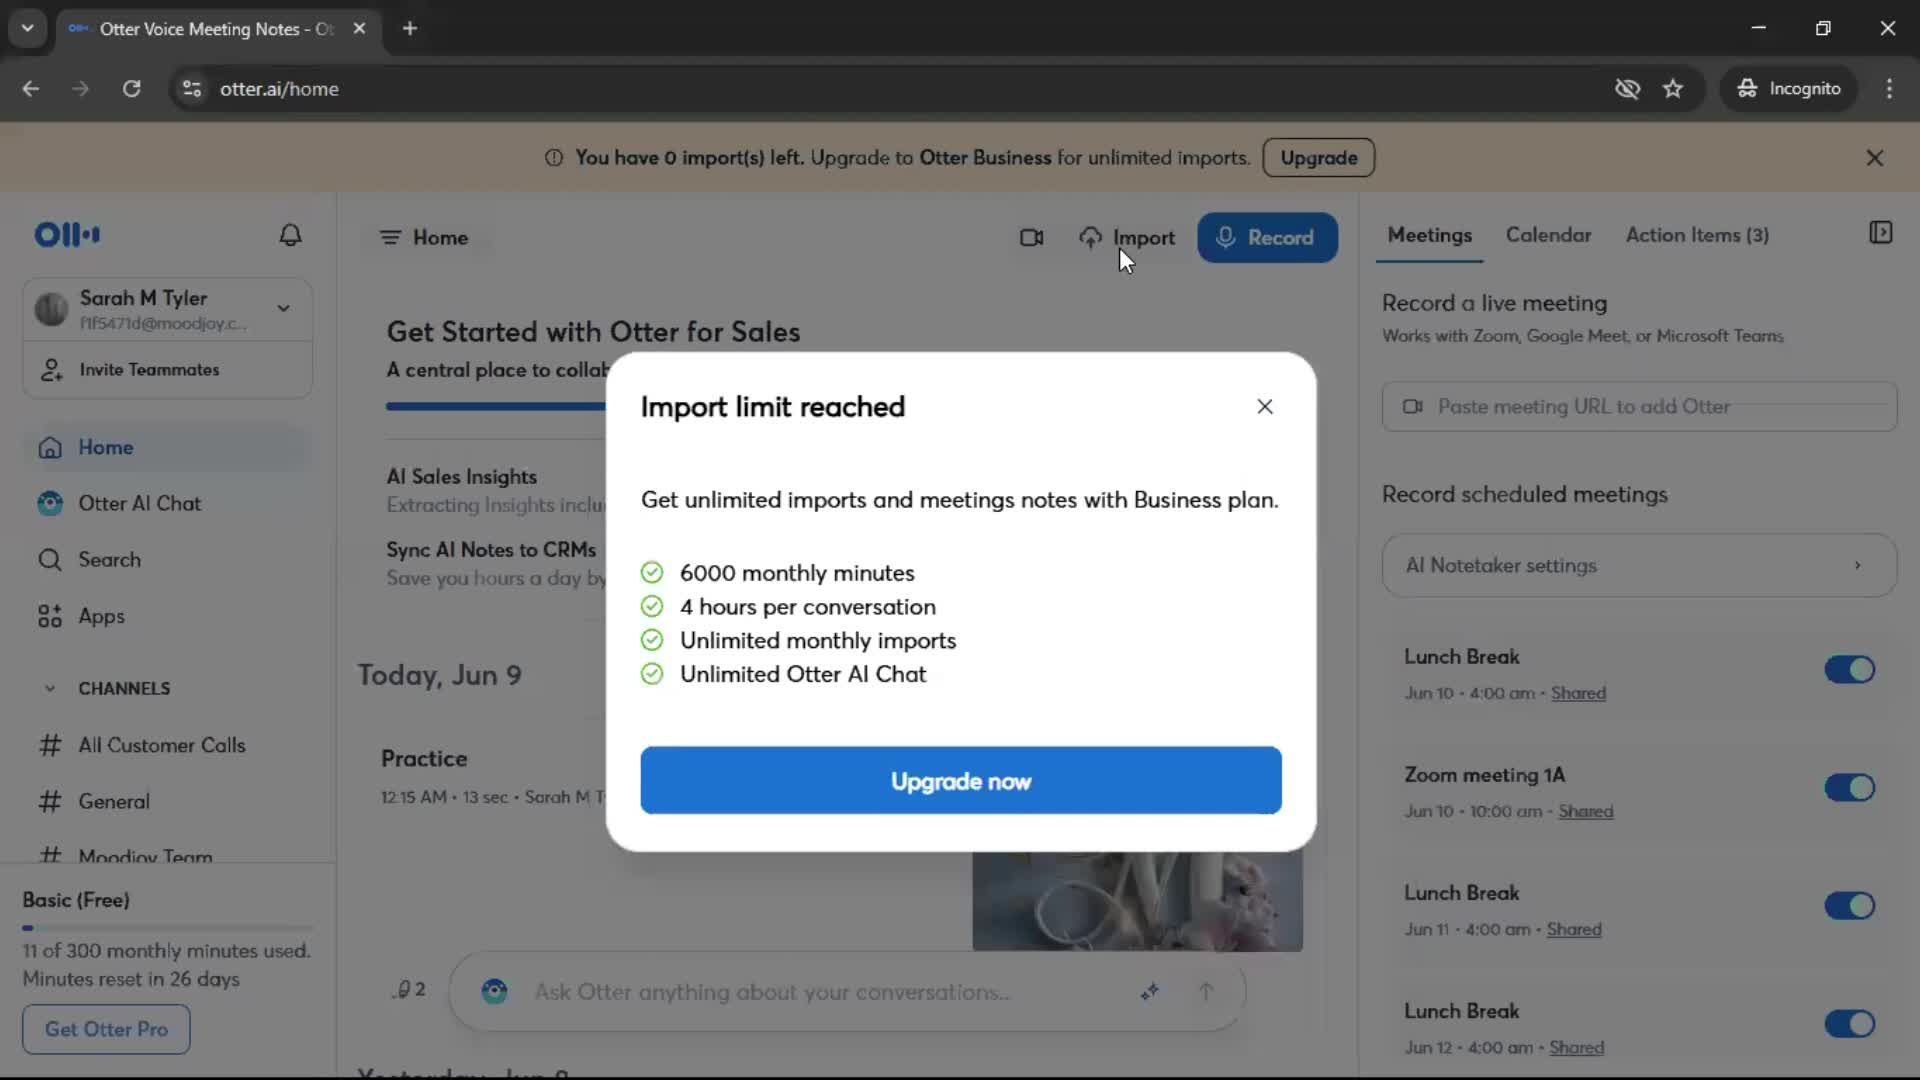The image size is (1920, 1080).
Task: Open Shared link for Zoom meeting 1A
Action: pyautogui.click(x=1585, y=812)
